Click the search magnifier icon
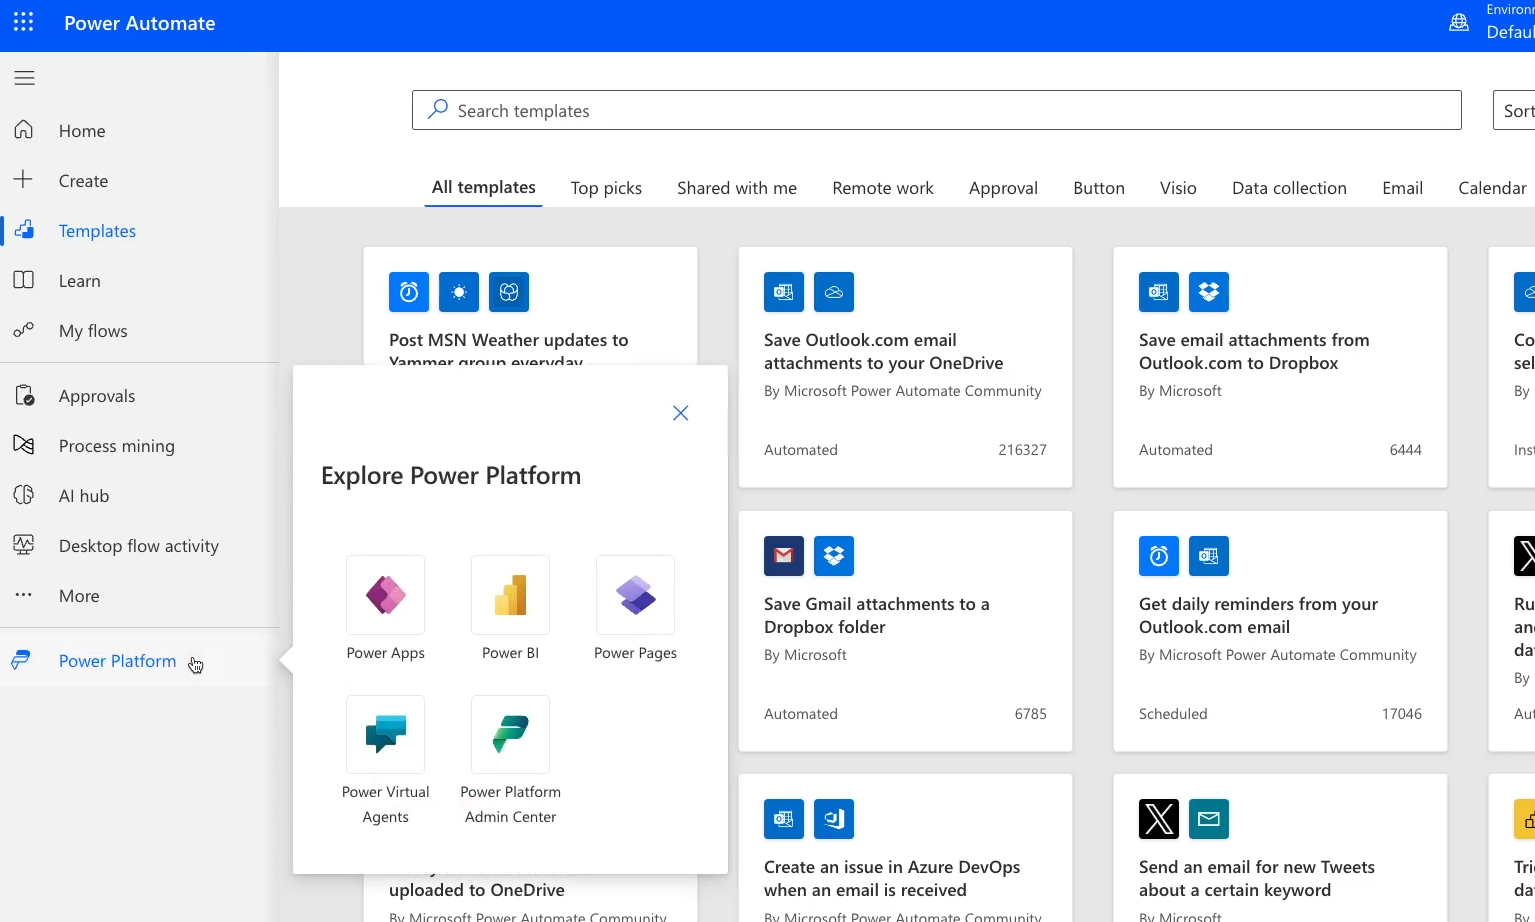 [438, 109]
